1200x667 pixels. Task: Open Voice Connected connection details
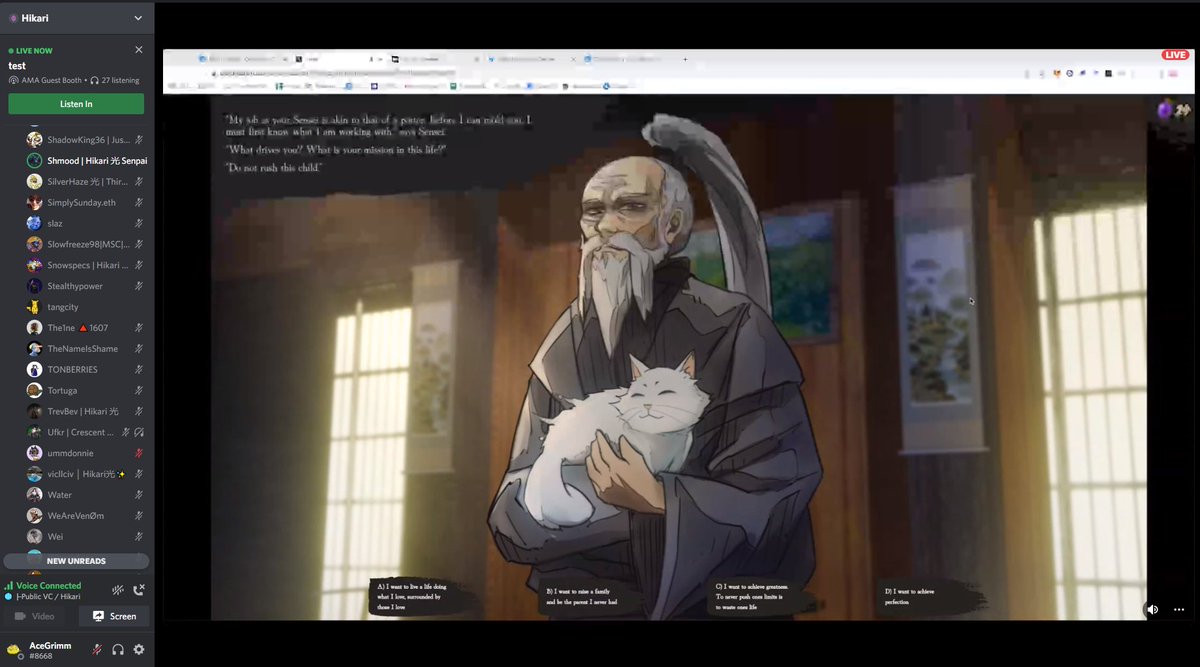click(48, 586)
